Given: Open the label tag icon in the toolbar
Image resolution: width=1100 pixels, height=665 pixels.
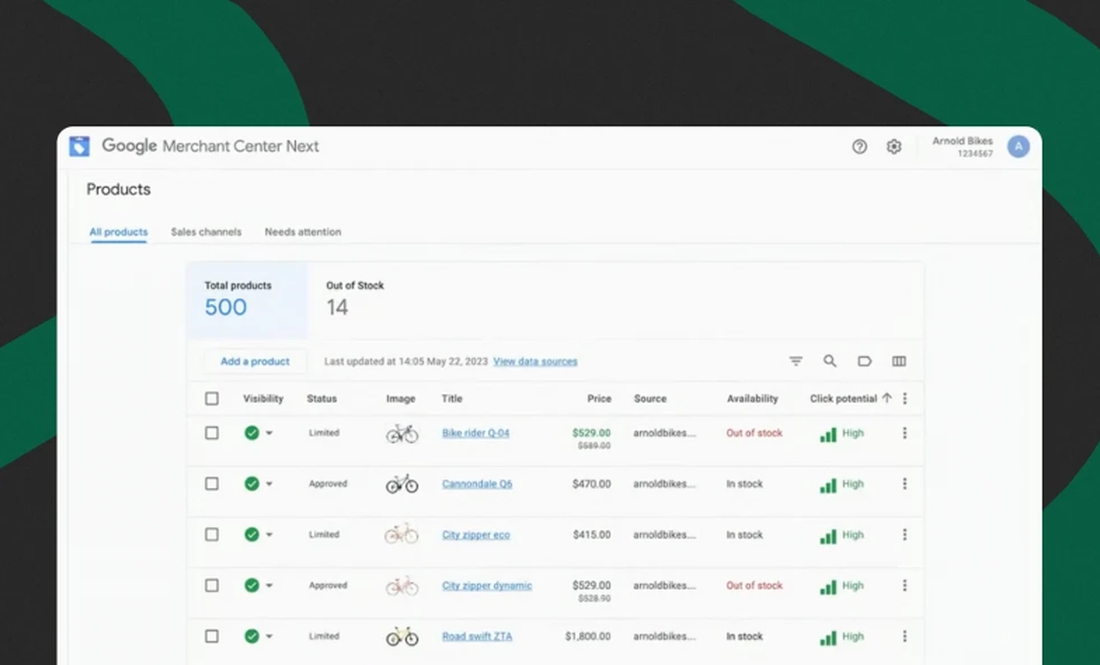Looking at the screenshot, I should (864, 361).
